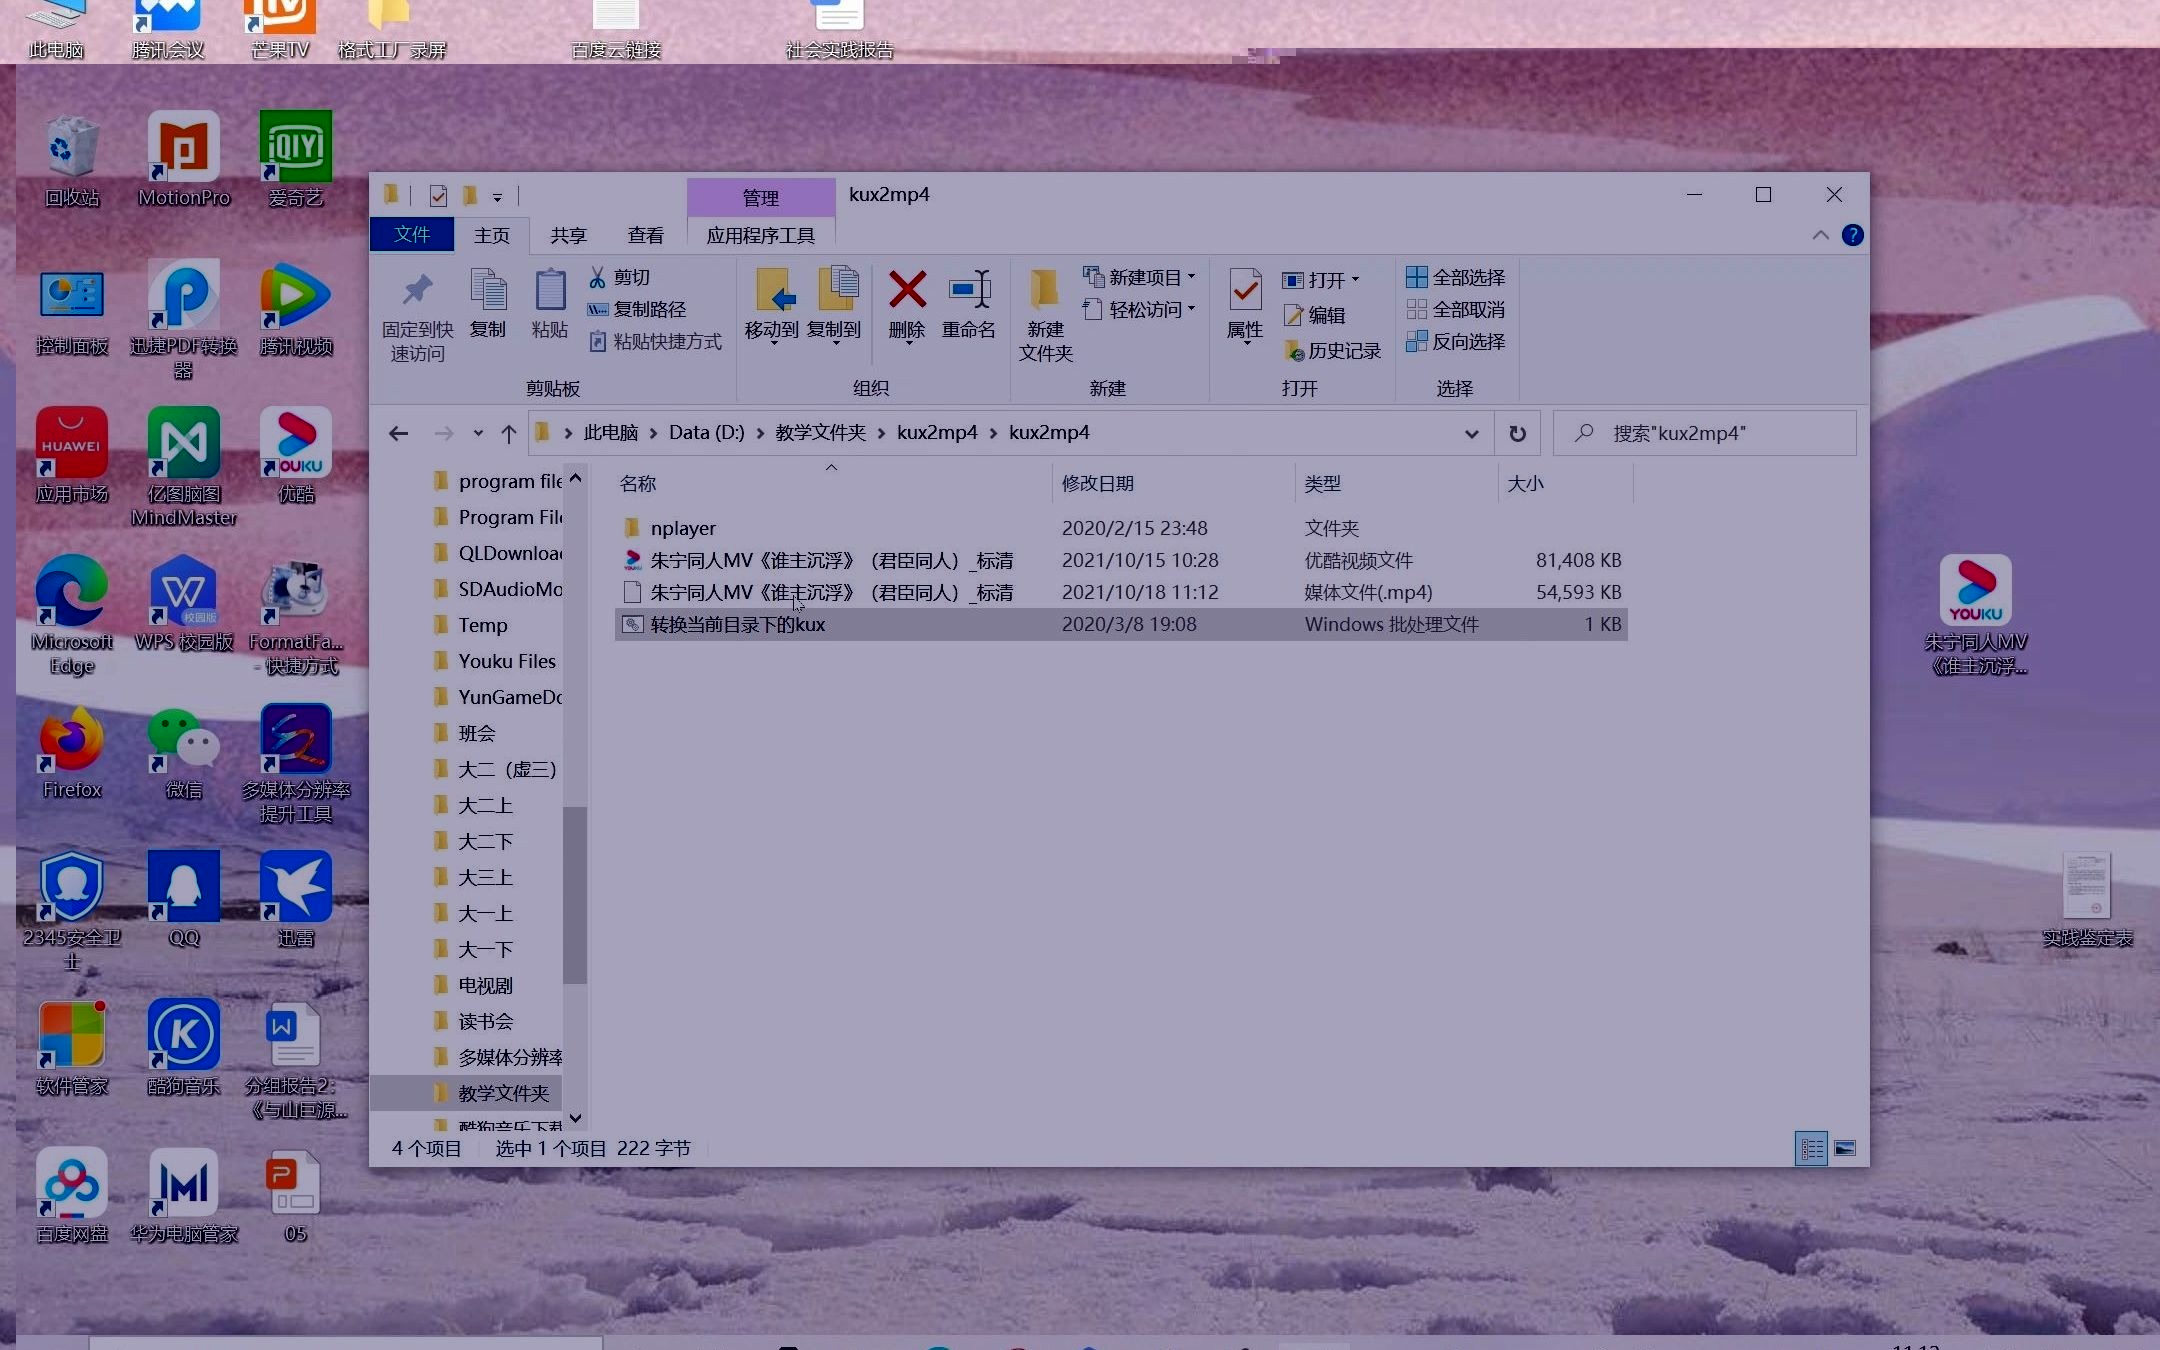Click Select None (全部取消)

1455,309
